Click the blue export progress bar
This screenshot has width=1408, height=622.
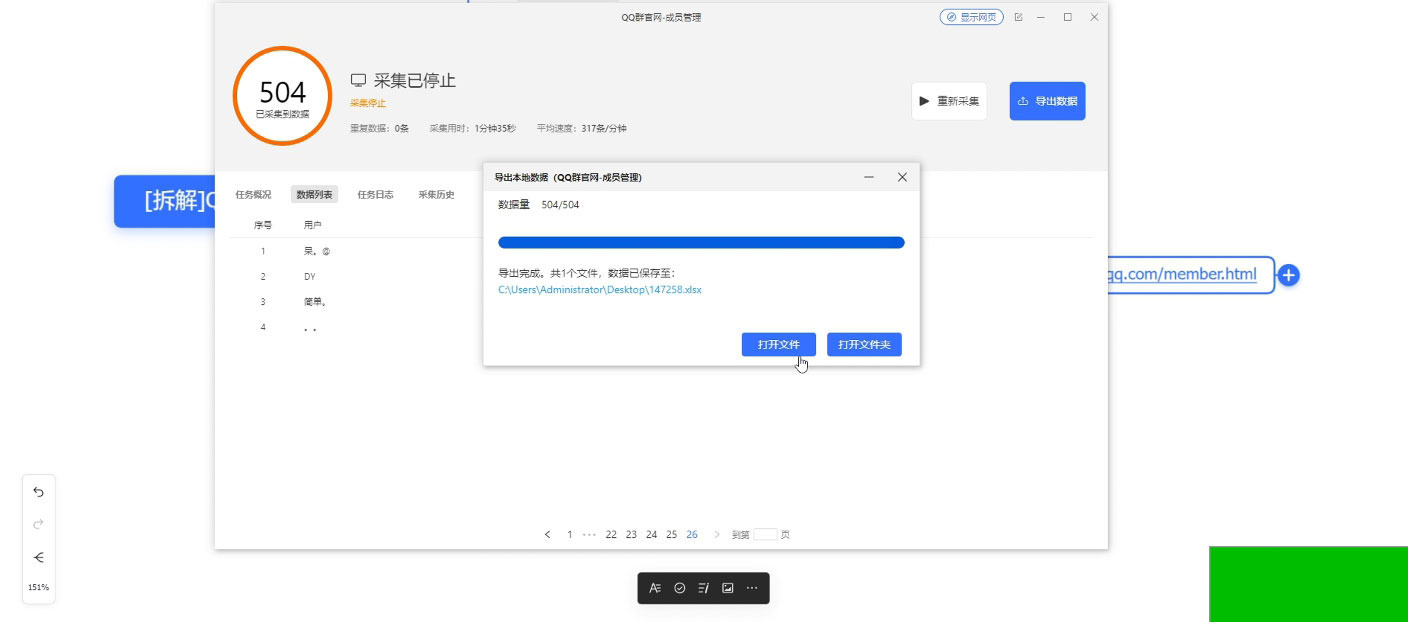(701, 242)
